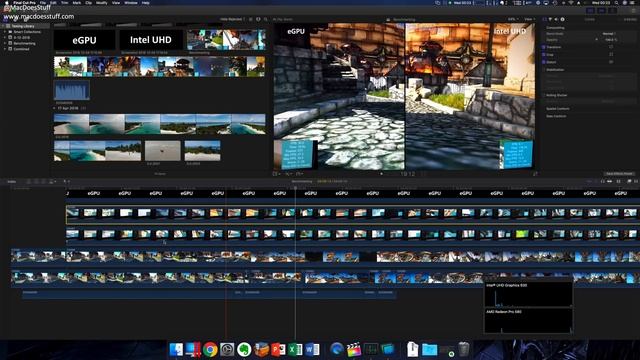Click the viewer timecode display
The width and height of the screenshot is (640, 360).
pyautogui.click(x=407, y=174)
